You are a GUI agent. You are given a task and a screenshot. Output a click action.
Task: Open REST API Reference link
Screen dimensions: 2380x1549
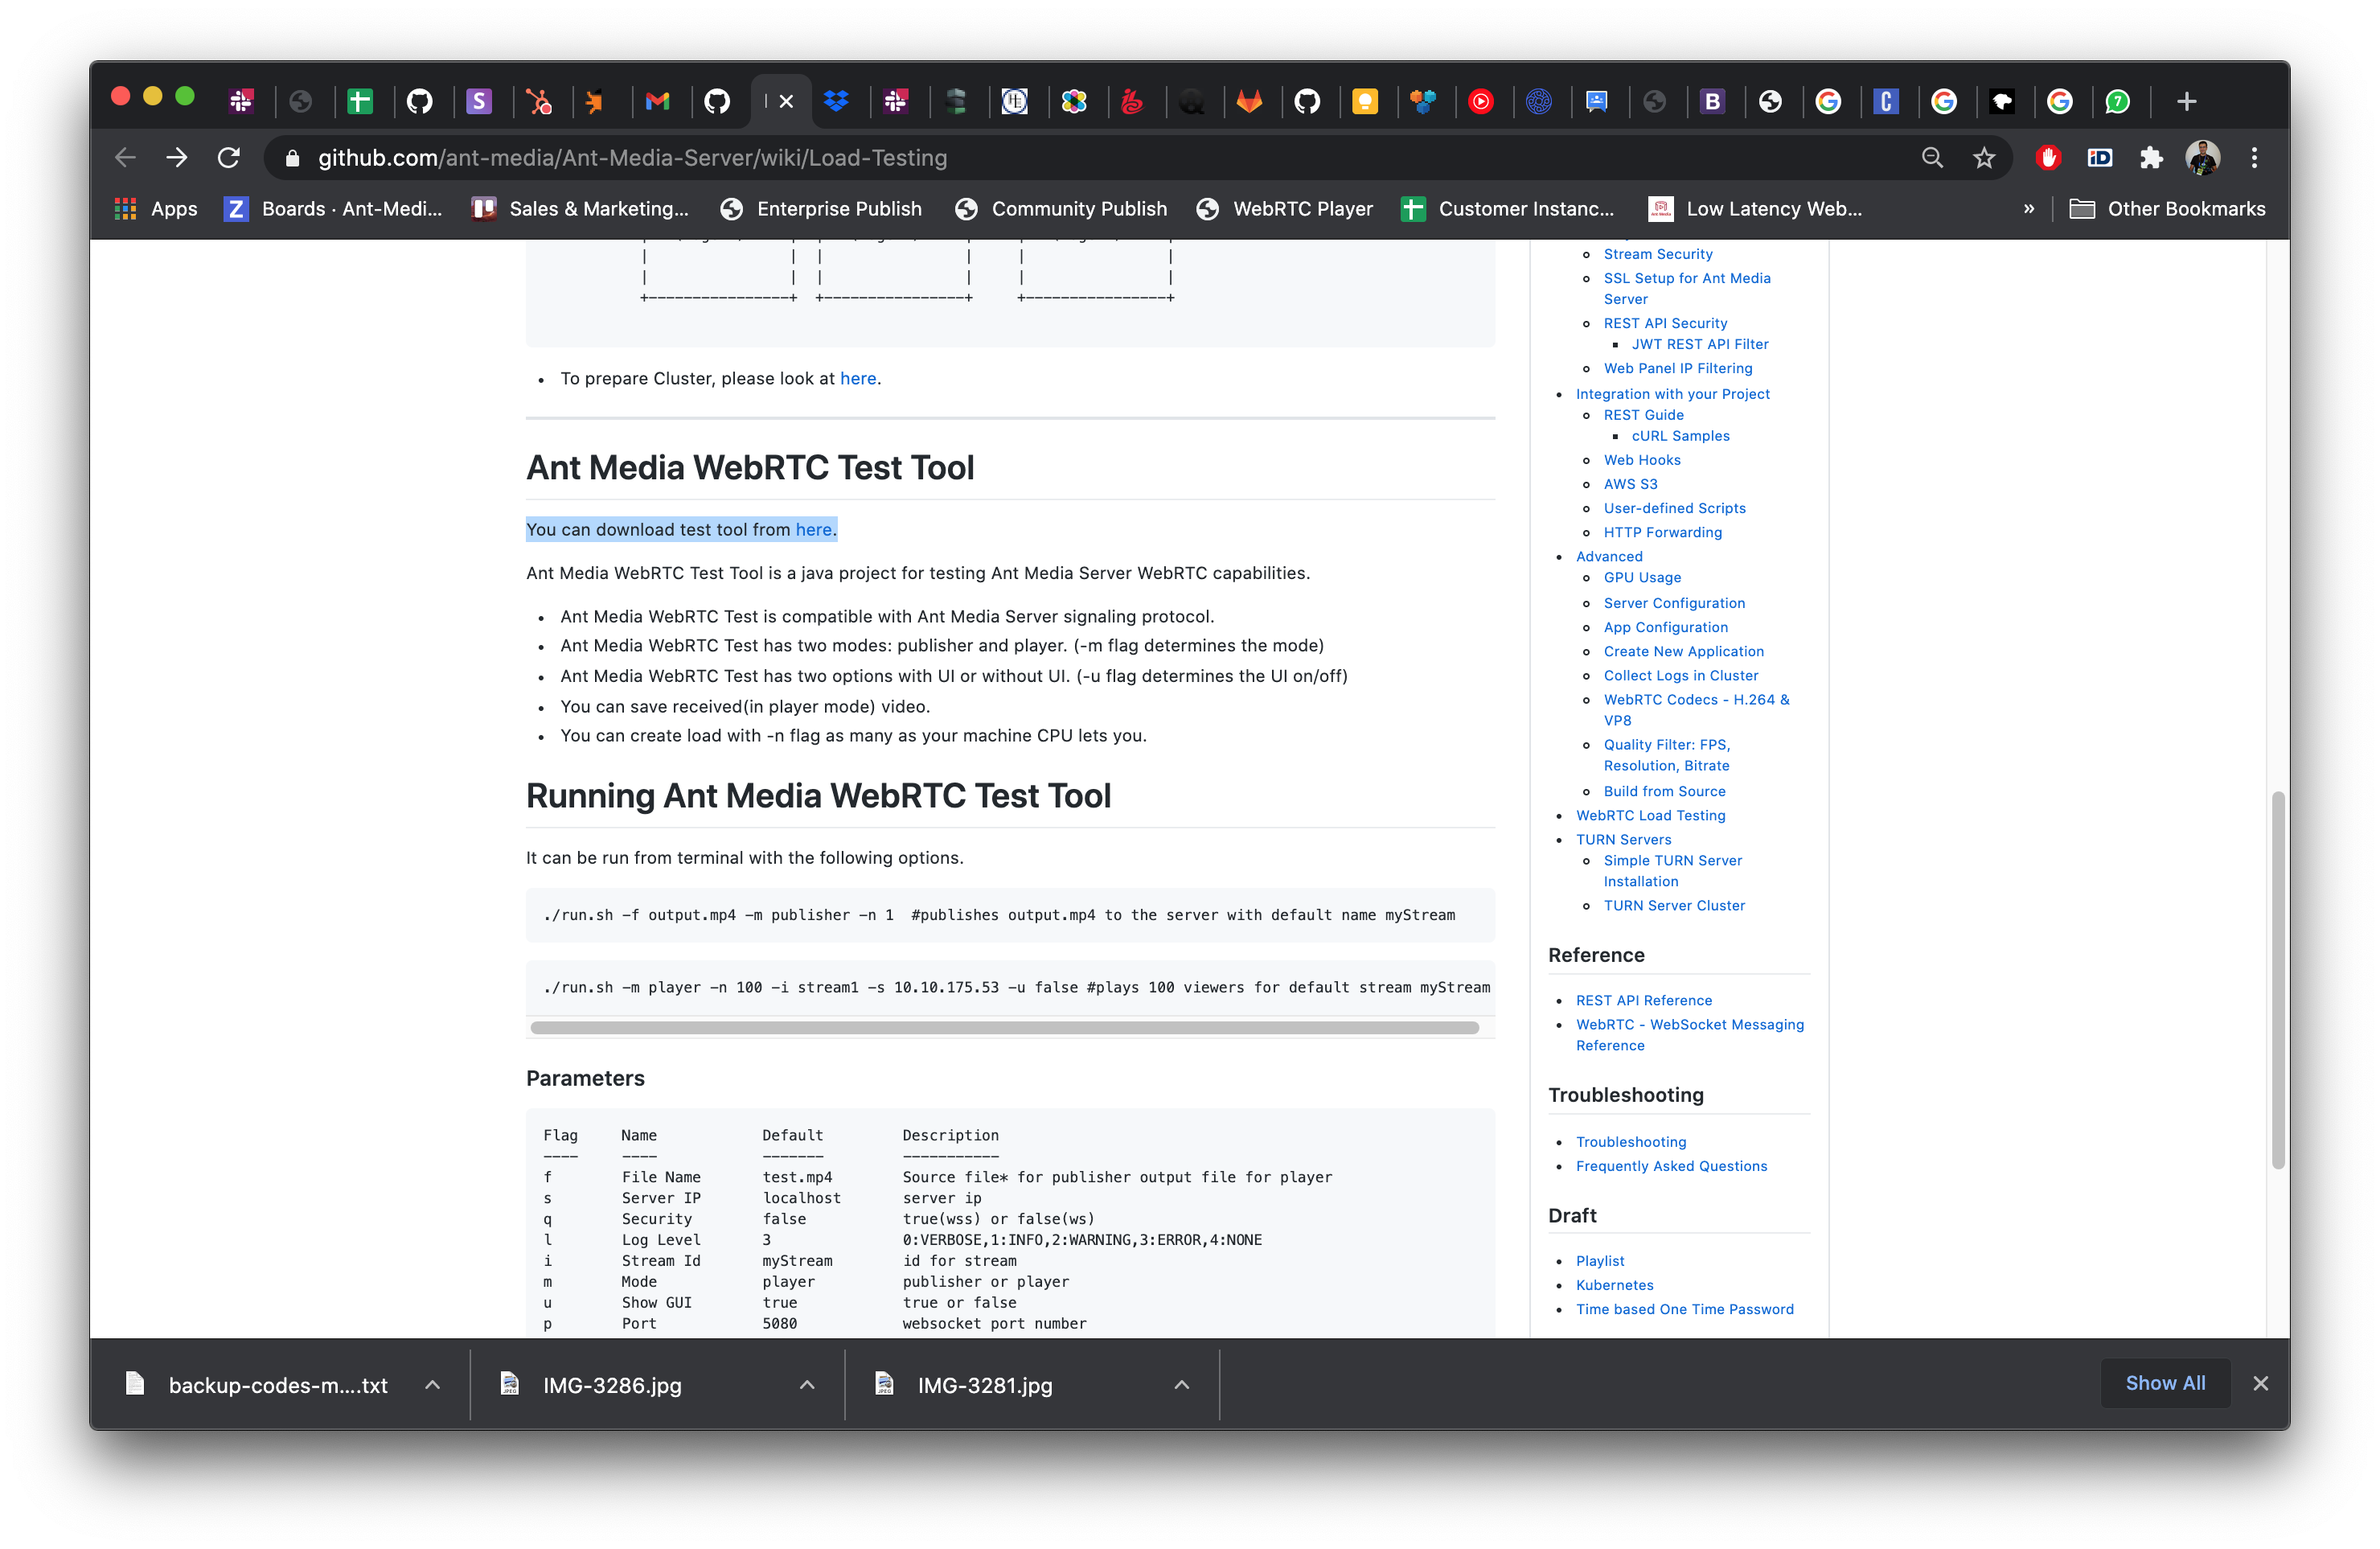1644,1000
